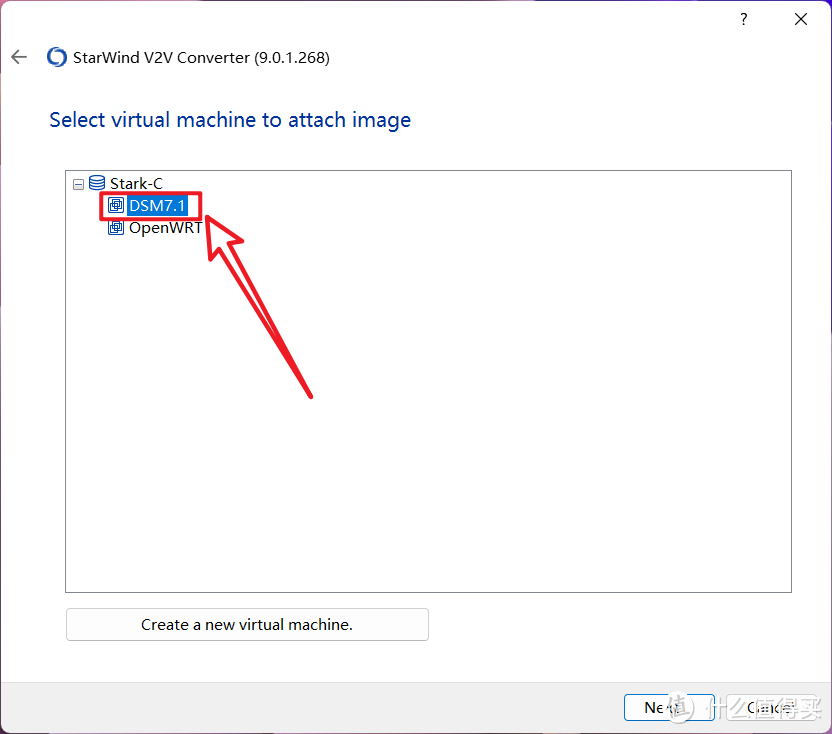This screenshot has width=832, height=734.
Task: Click the 'Select virtual machine to attach image' heading
Action: pyautogui.click(x=230, y=120)
